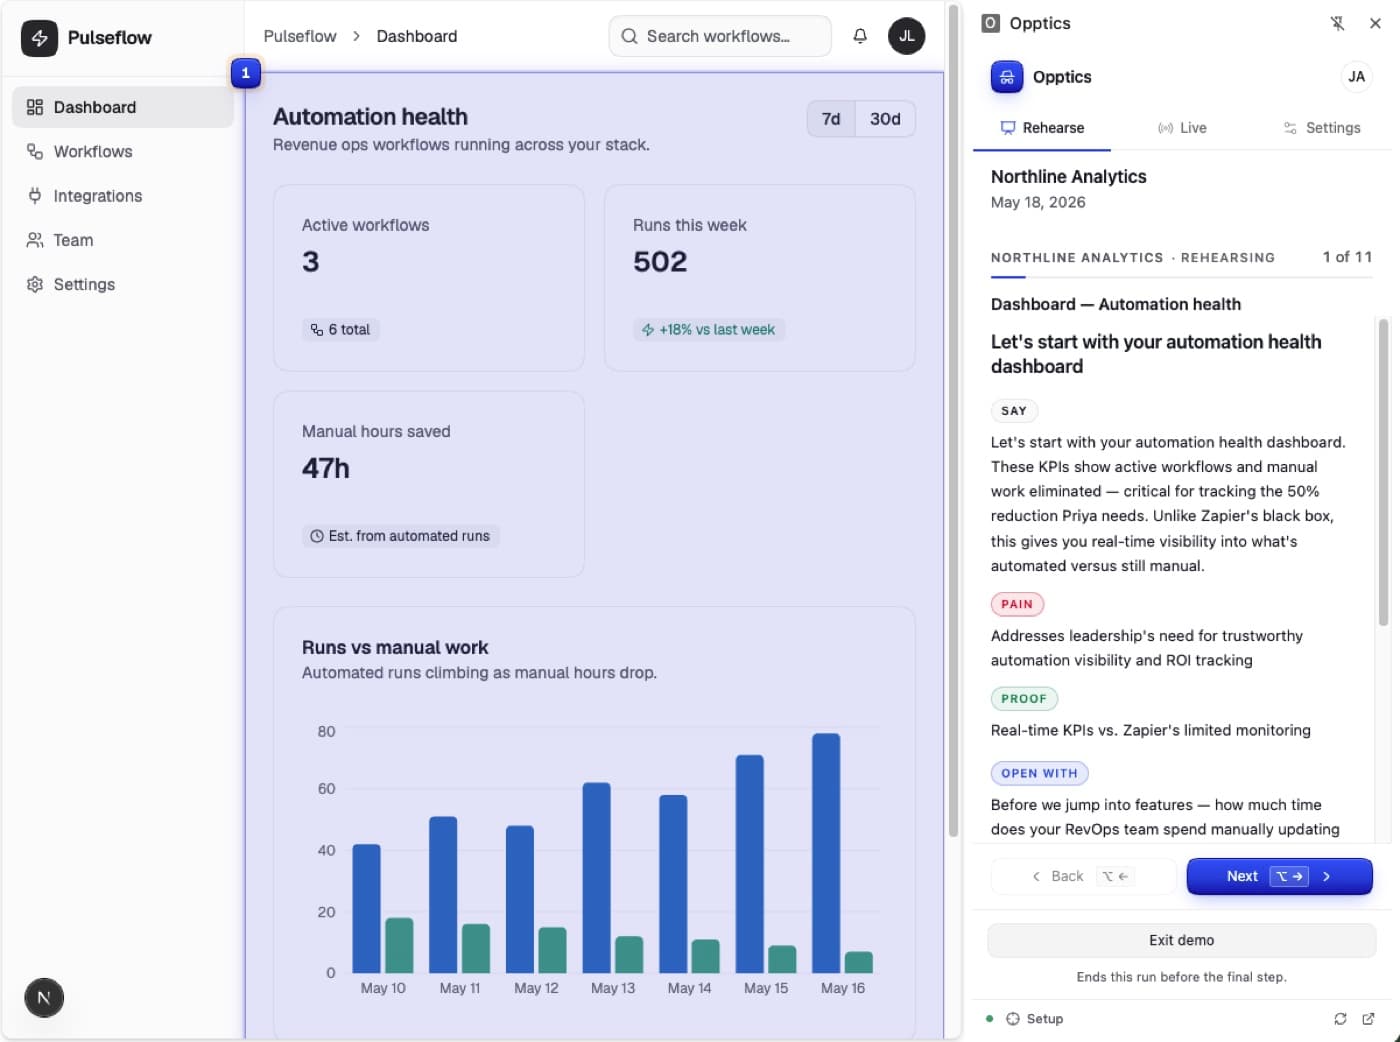The image size is (1400, 1042).
Task: Focus the Search workflows field
Action: click(720, 36)
